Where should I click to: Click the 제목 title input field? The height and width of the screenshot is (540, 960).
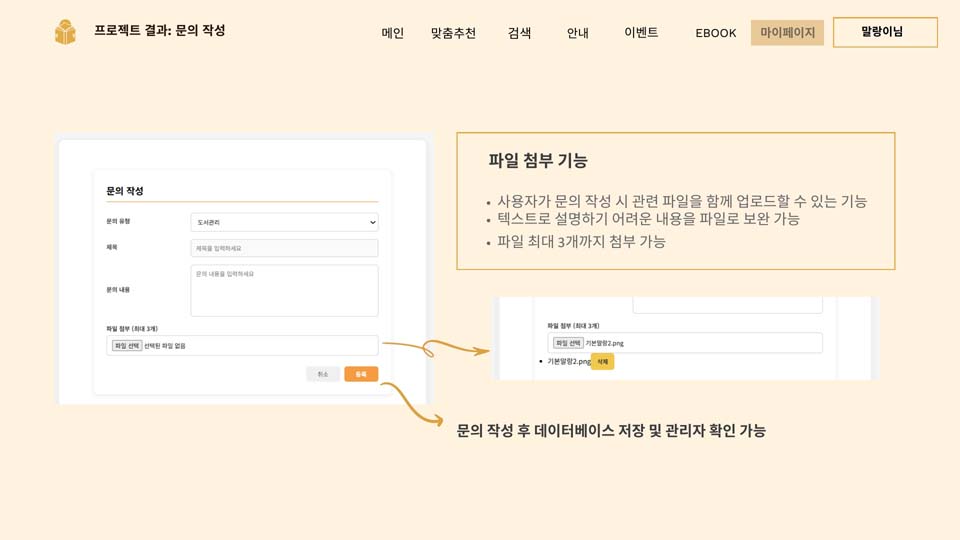coord(284,248)
